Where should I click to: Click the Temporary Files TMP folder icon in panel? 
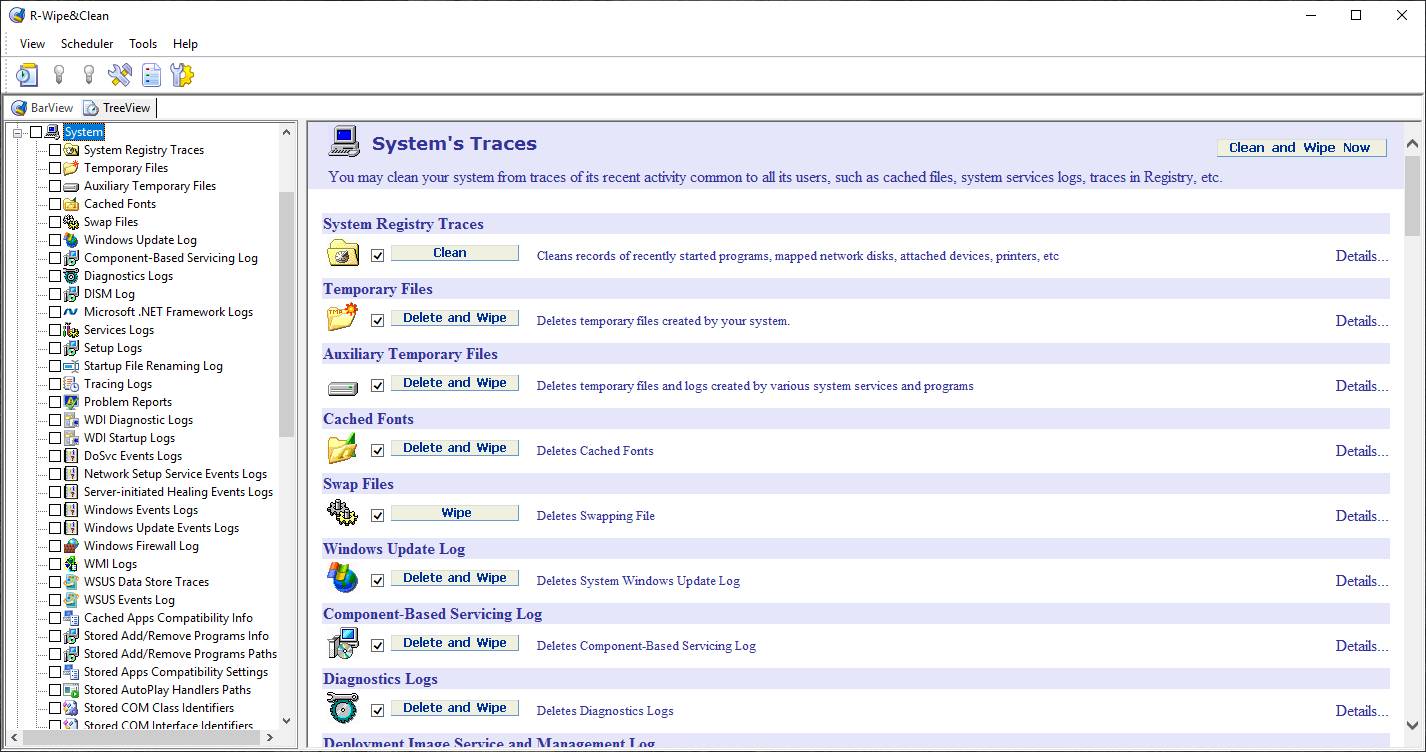point(343,319)
